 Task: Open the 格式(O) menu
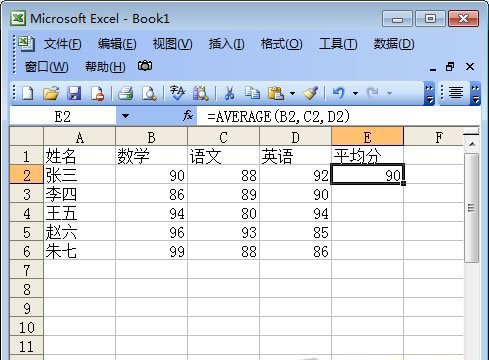pyautogui.click(x=281, y=44)
